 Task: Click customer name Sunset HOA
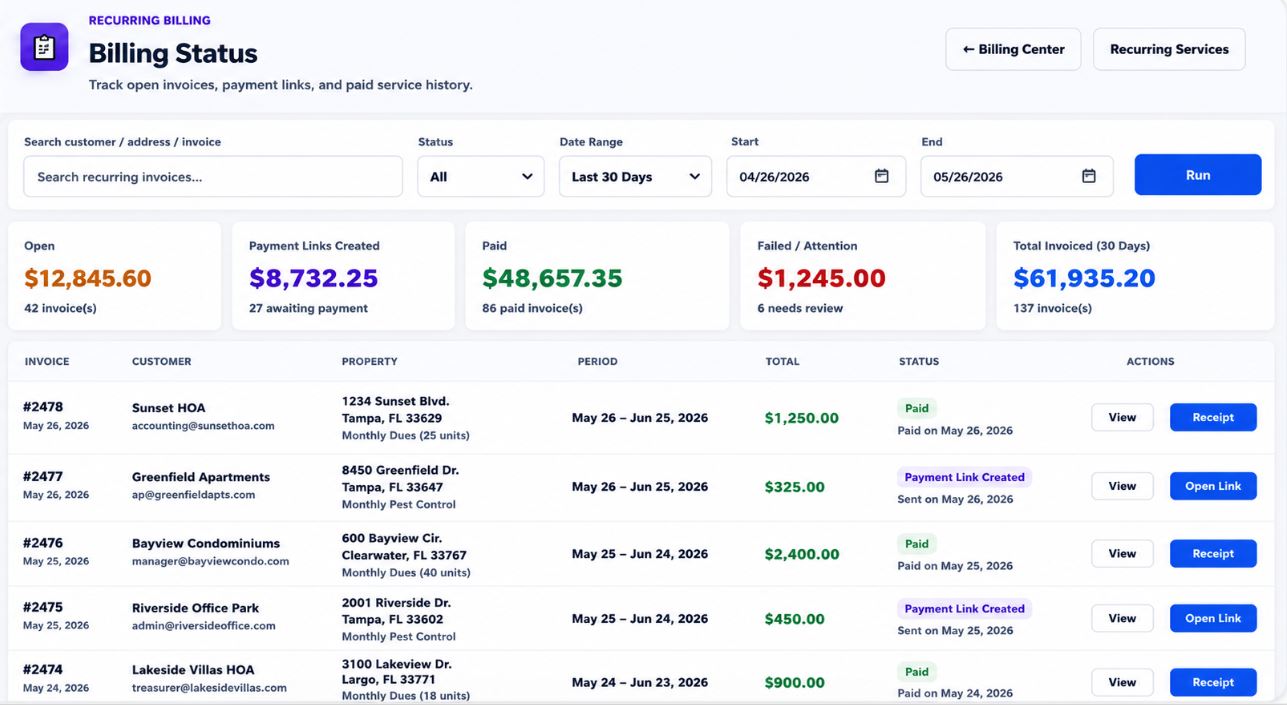click(x=170, y=408)
